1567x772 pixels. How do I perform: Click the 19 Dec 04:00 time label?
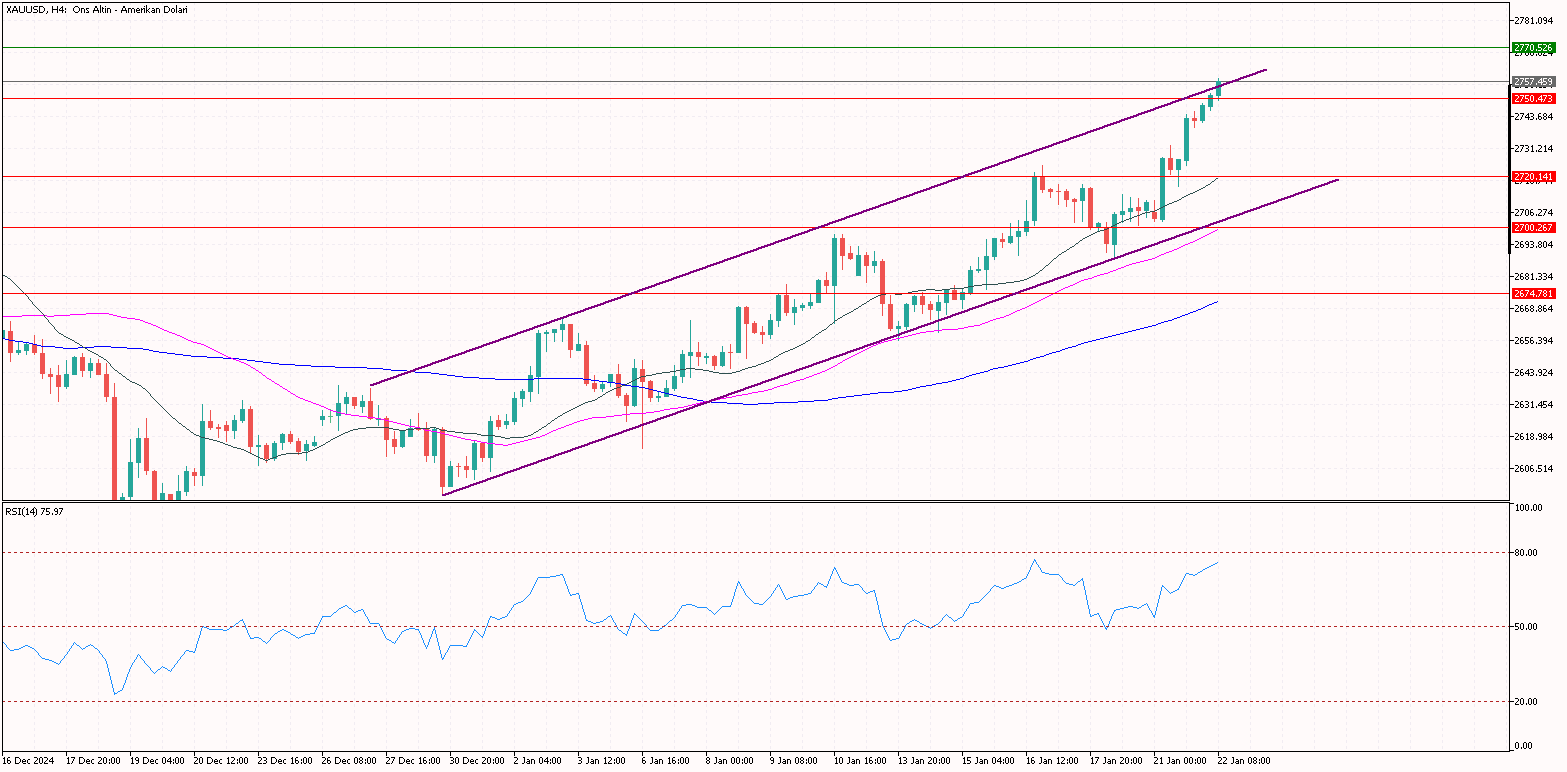(159, 760)
